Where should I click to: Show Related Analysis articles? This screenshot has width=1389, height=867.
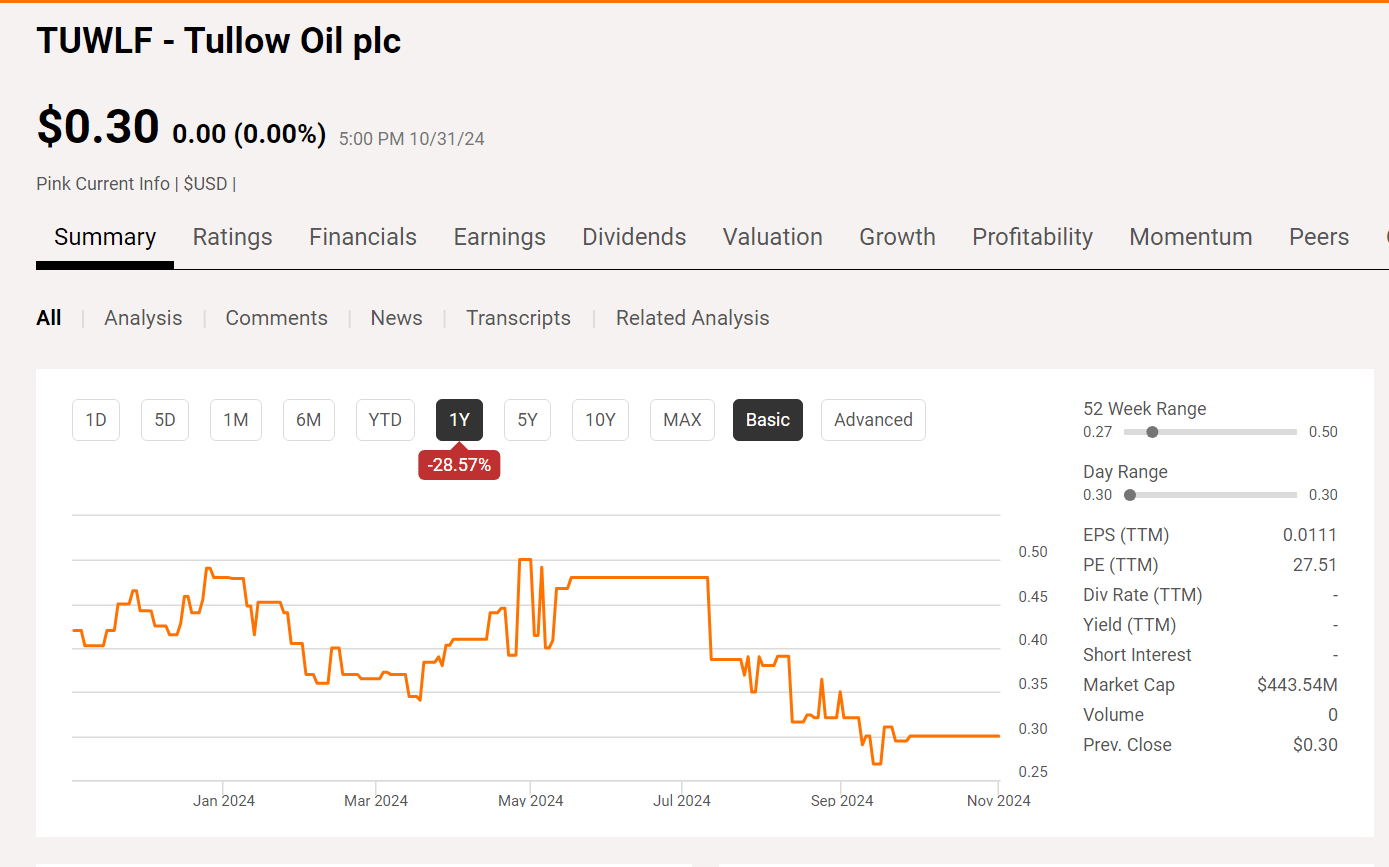pyautogui.click(x=692, y=318)
